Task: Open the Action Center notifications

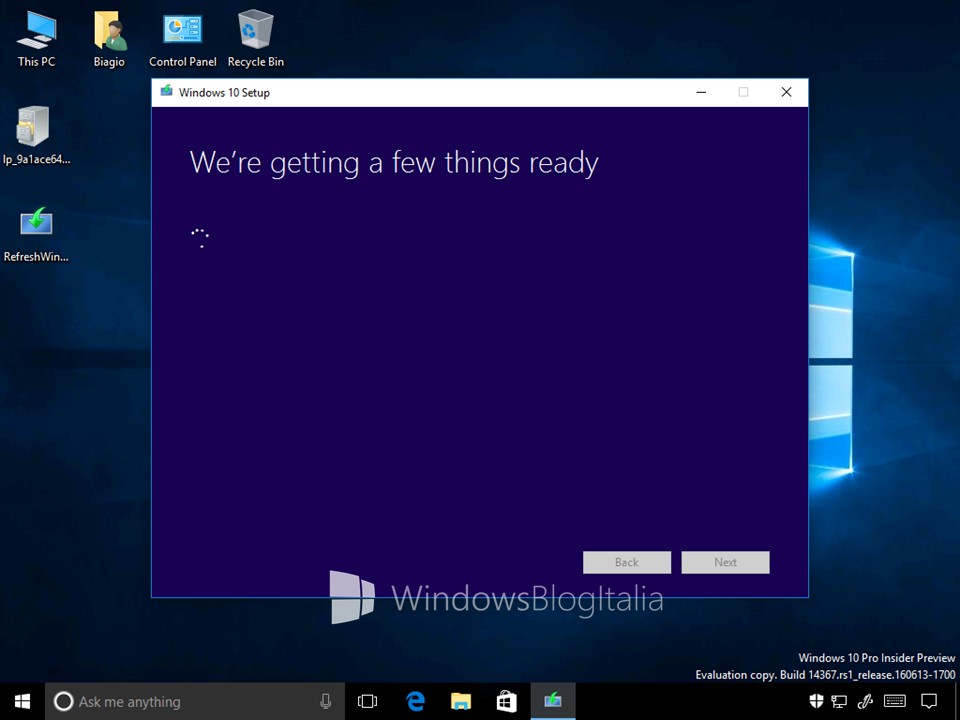Action: 929,702
